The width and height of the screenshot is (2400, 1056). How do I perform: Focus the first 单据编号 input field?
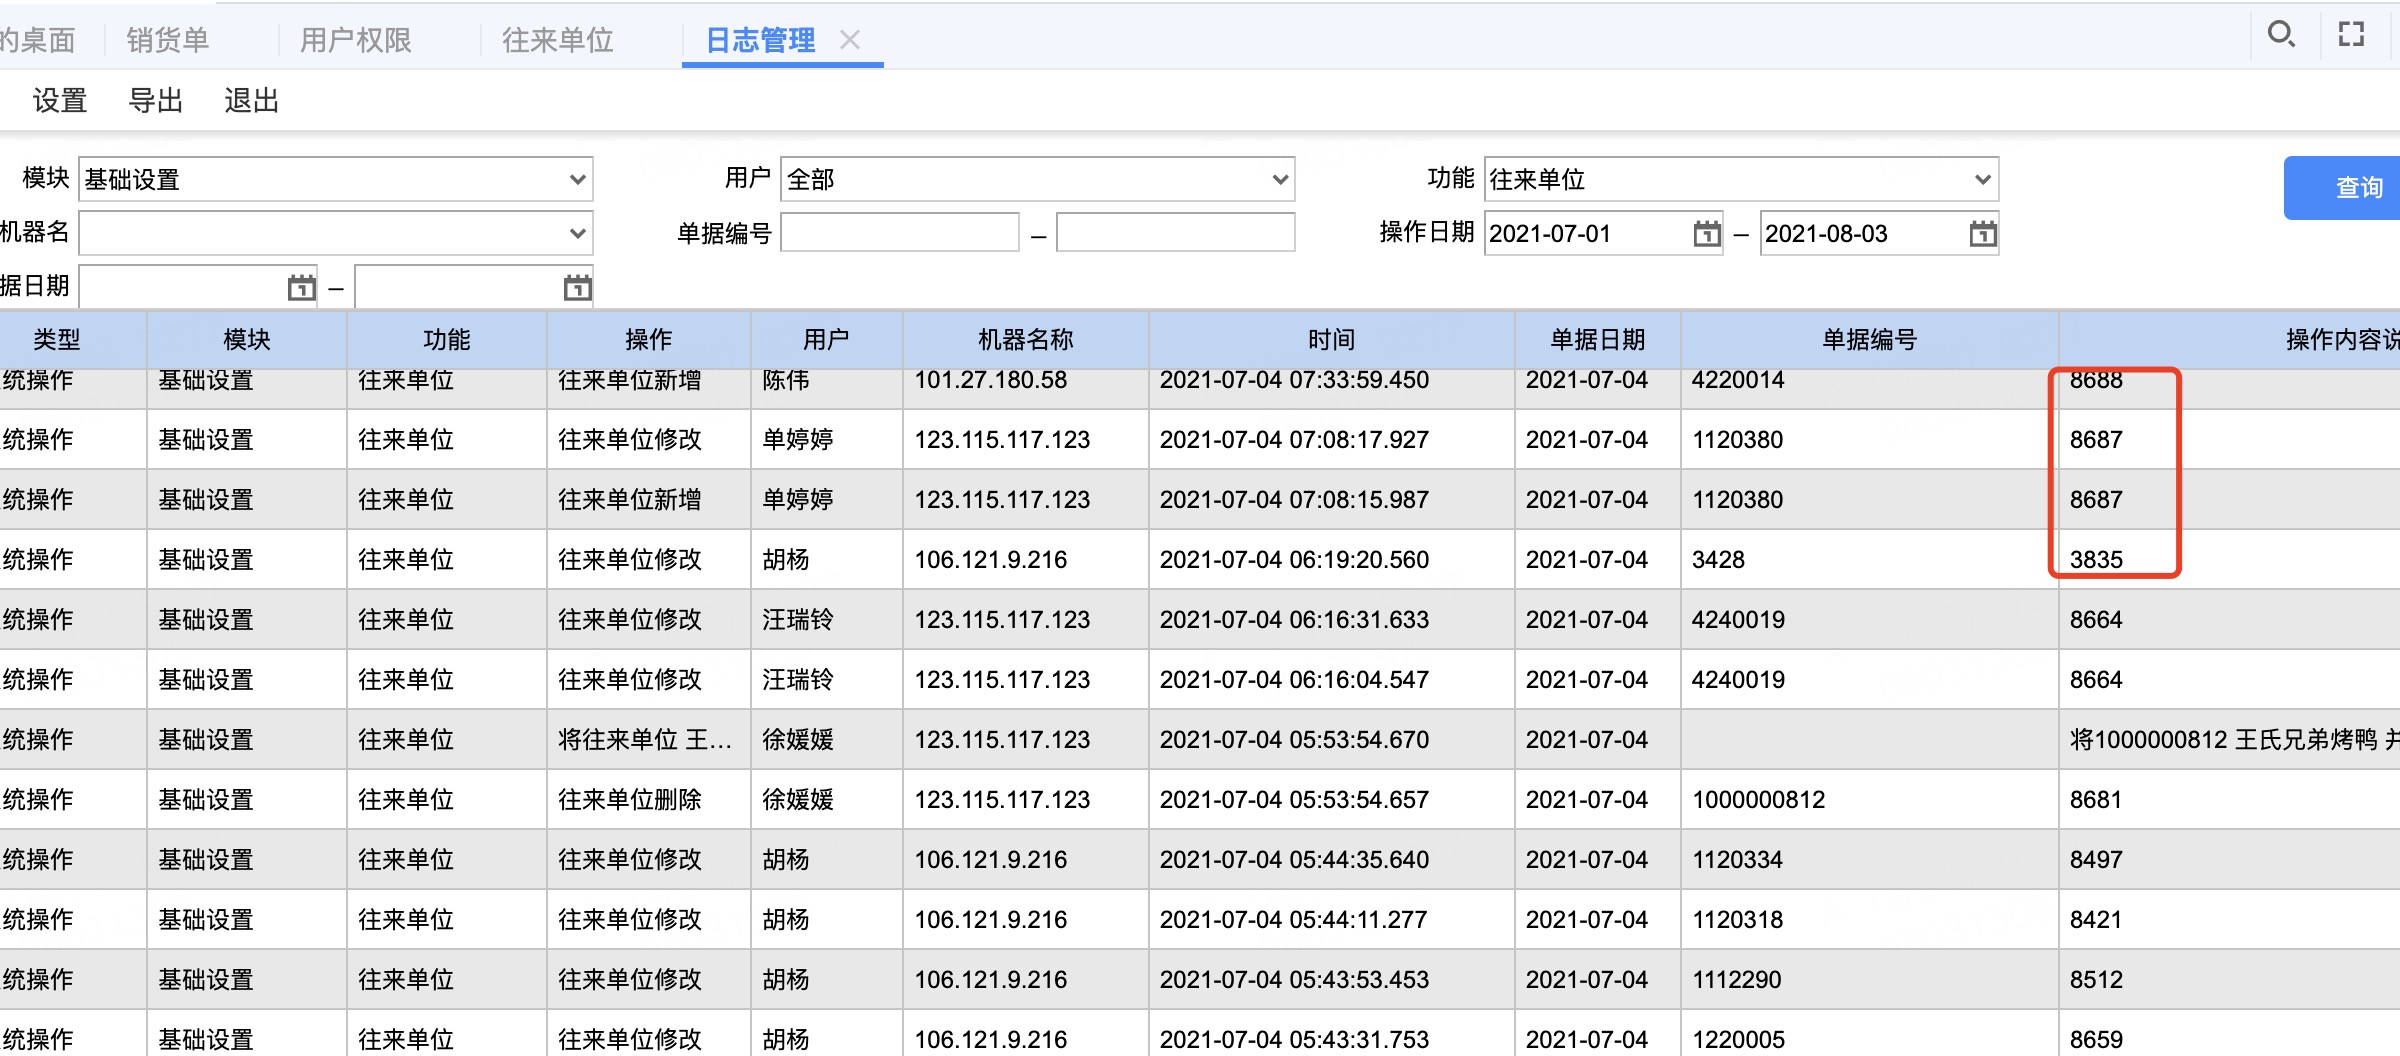tap(900, 233)
